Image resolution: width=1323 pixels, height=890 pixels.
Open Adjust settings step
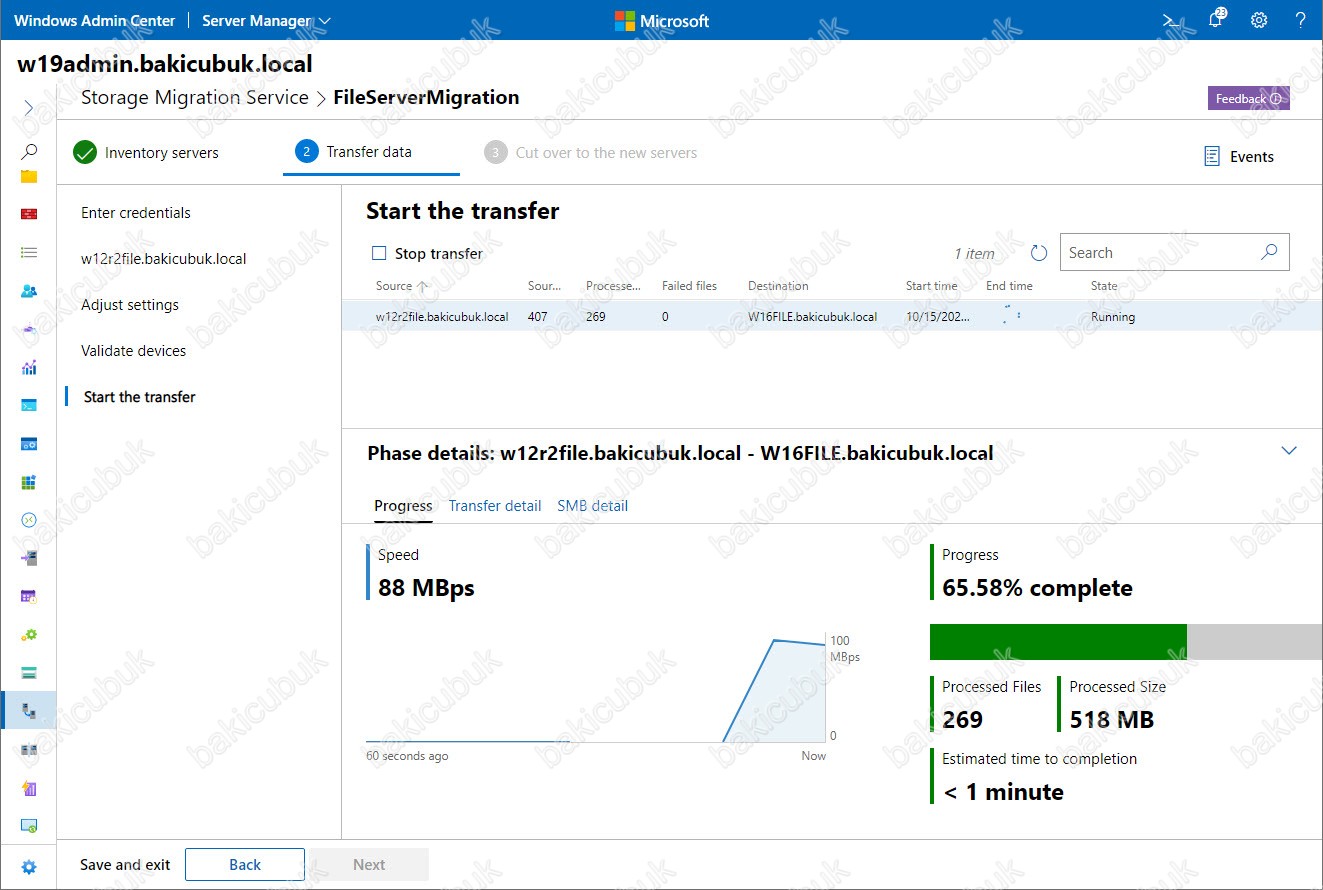click(130, 305)
